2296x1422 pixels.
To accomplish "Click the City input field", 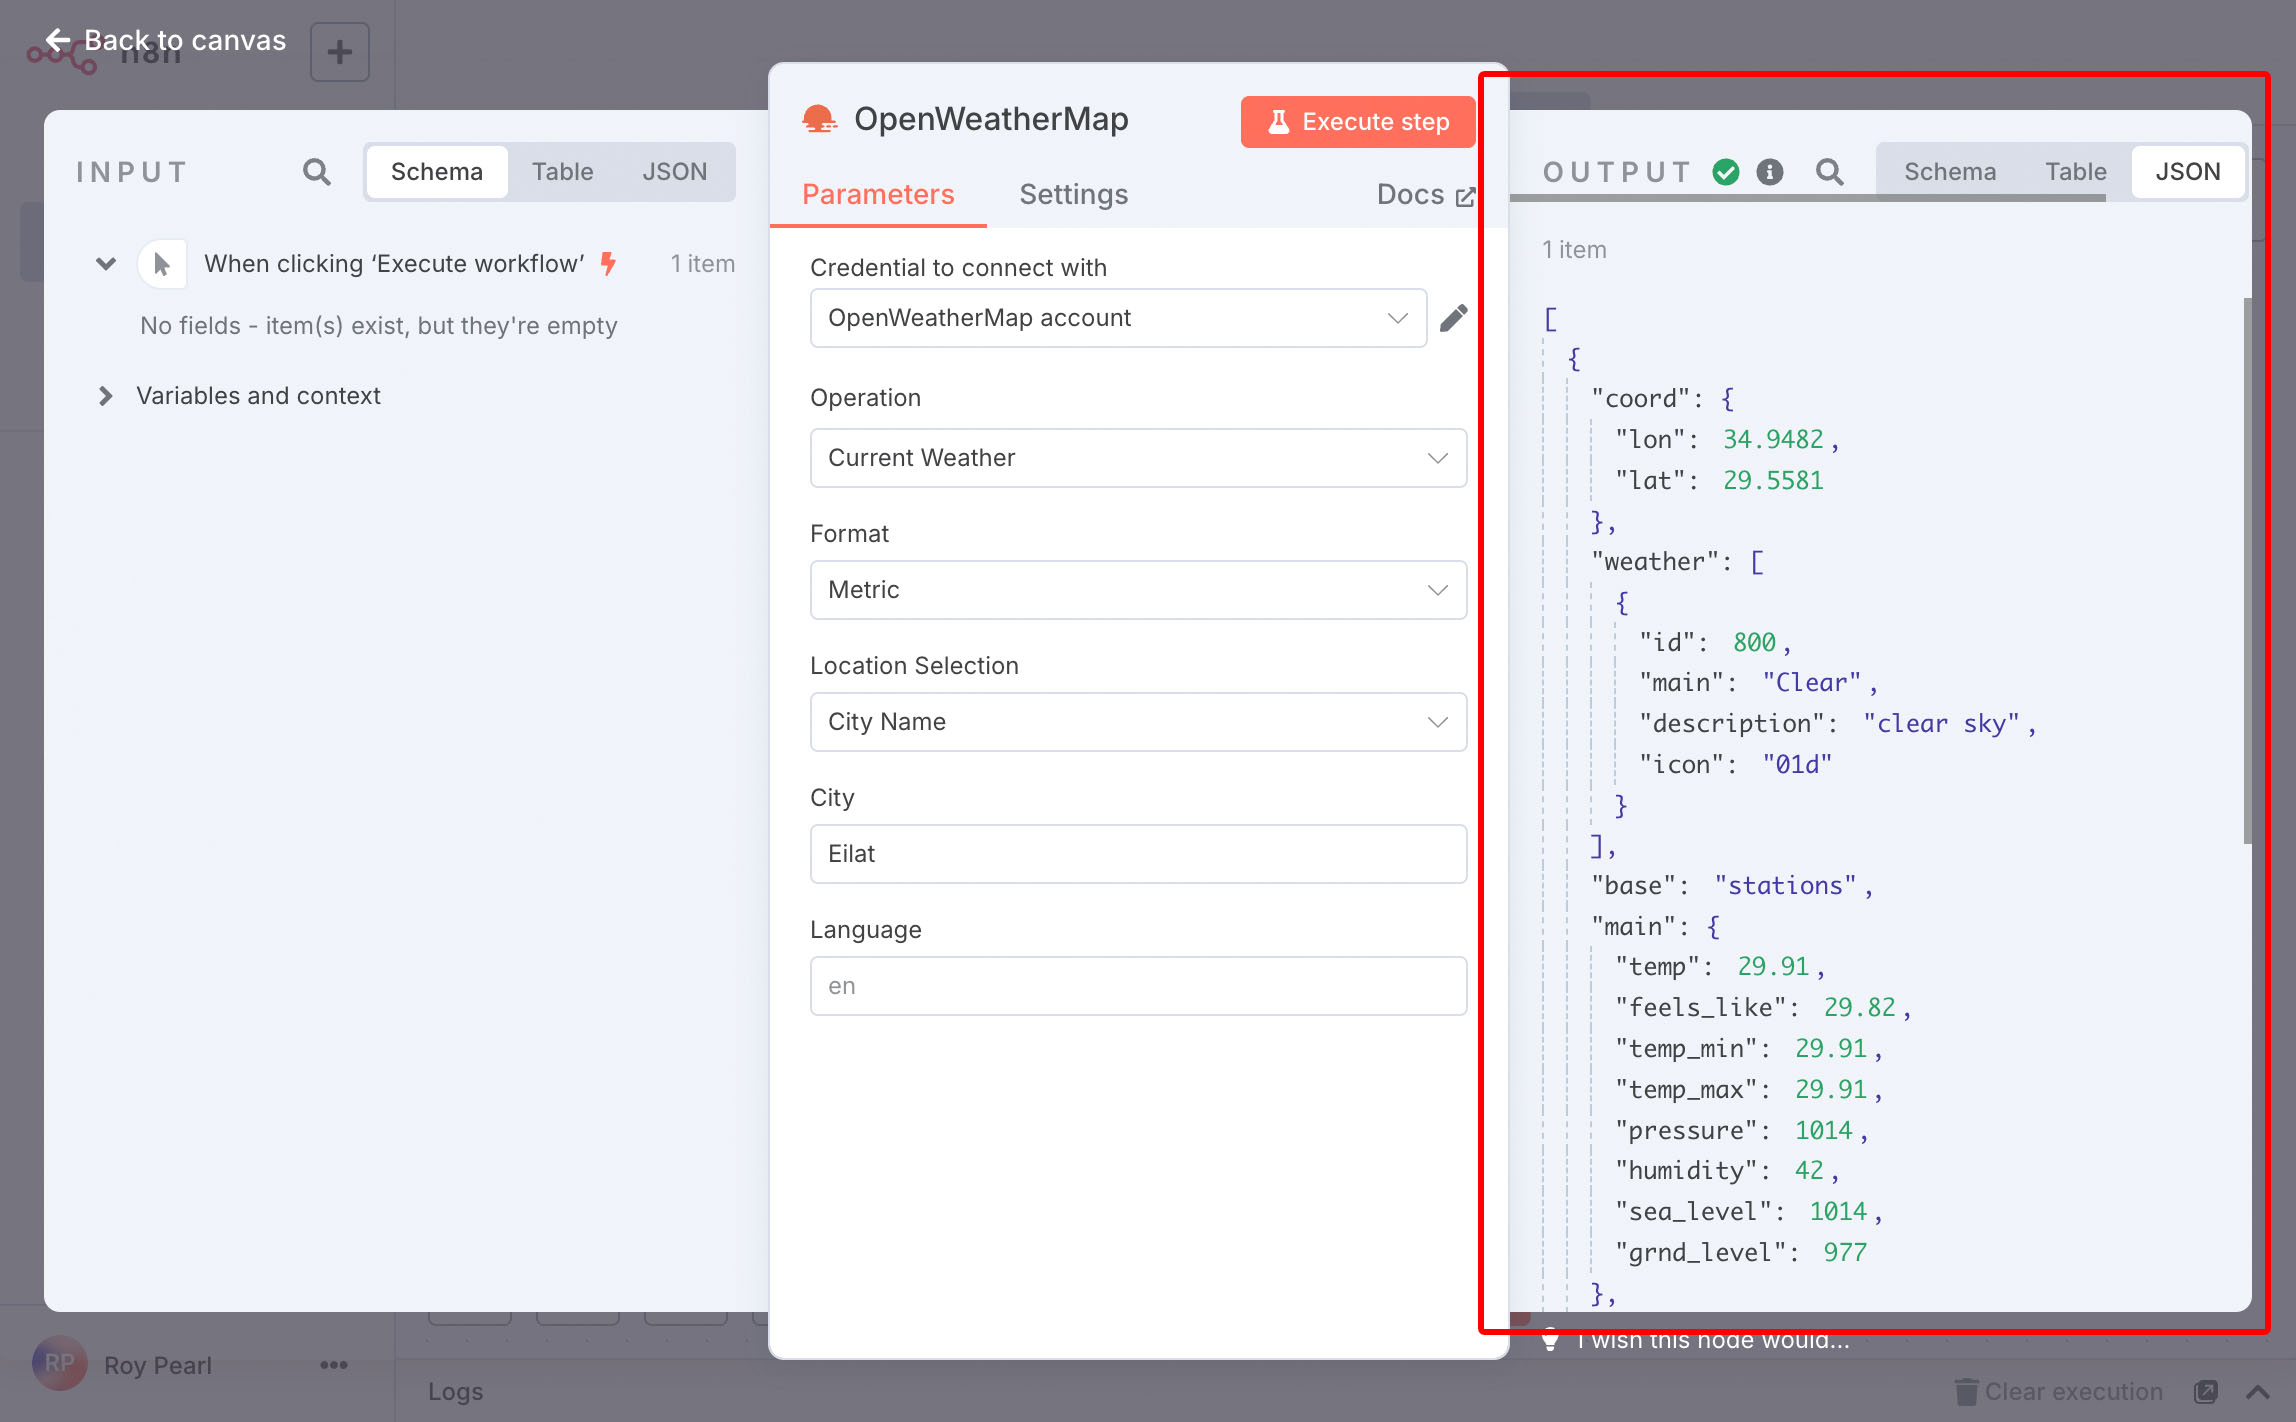I will [1138, 854].
